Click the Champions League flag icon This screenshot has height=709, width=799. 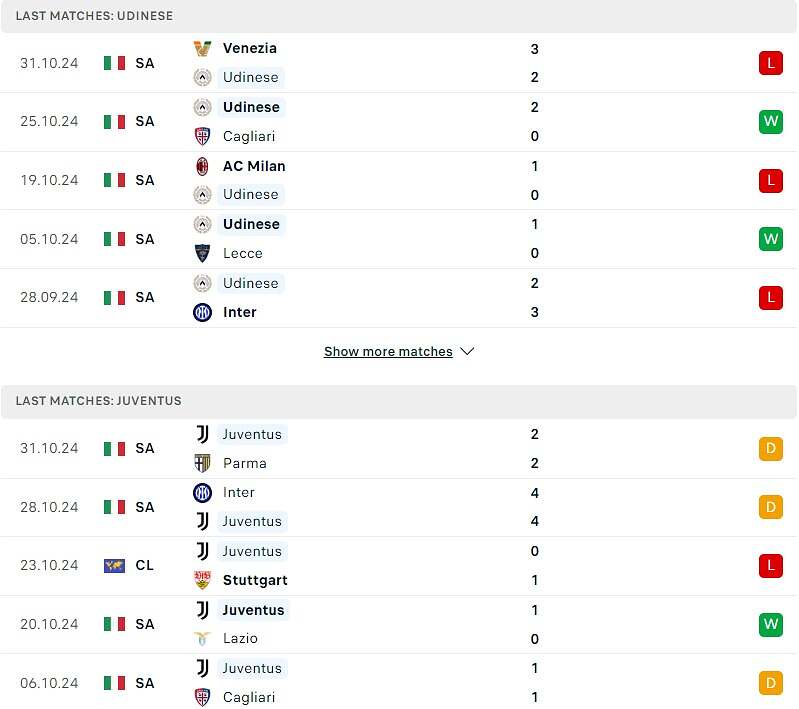(114, 566)
